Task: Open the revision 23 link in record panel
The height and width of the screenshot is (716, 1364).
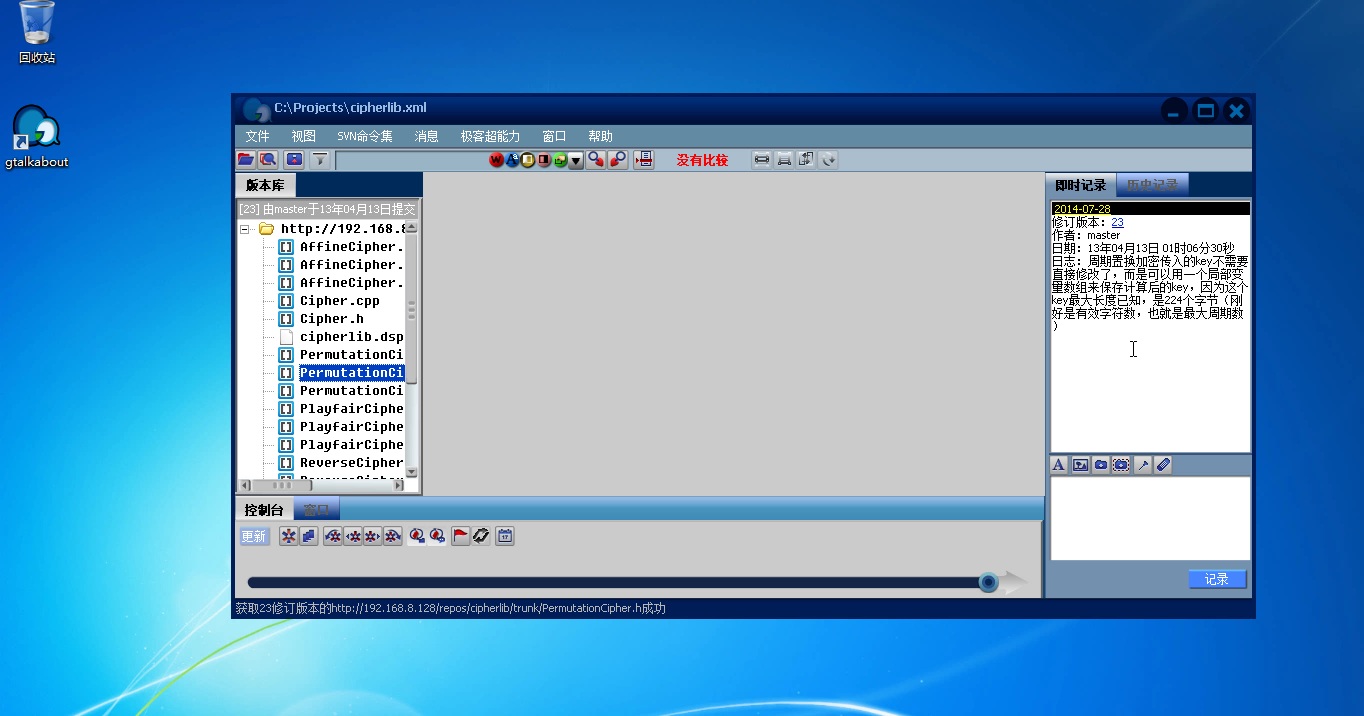Action: 1117,222
